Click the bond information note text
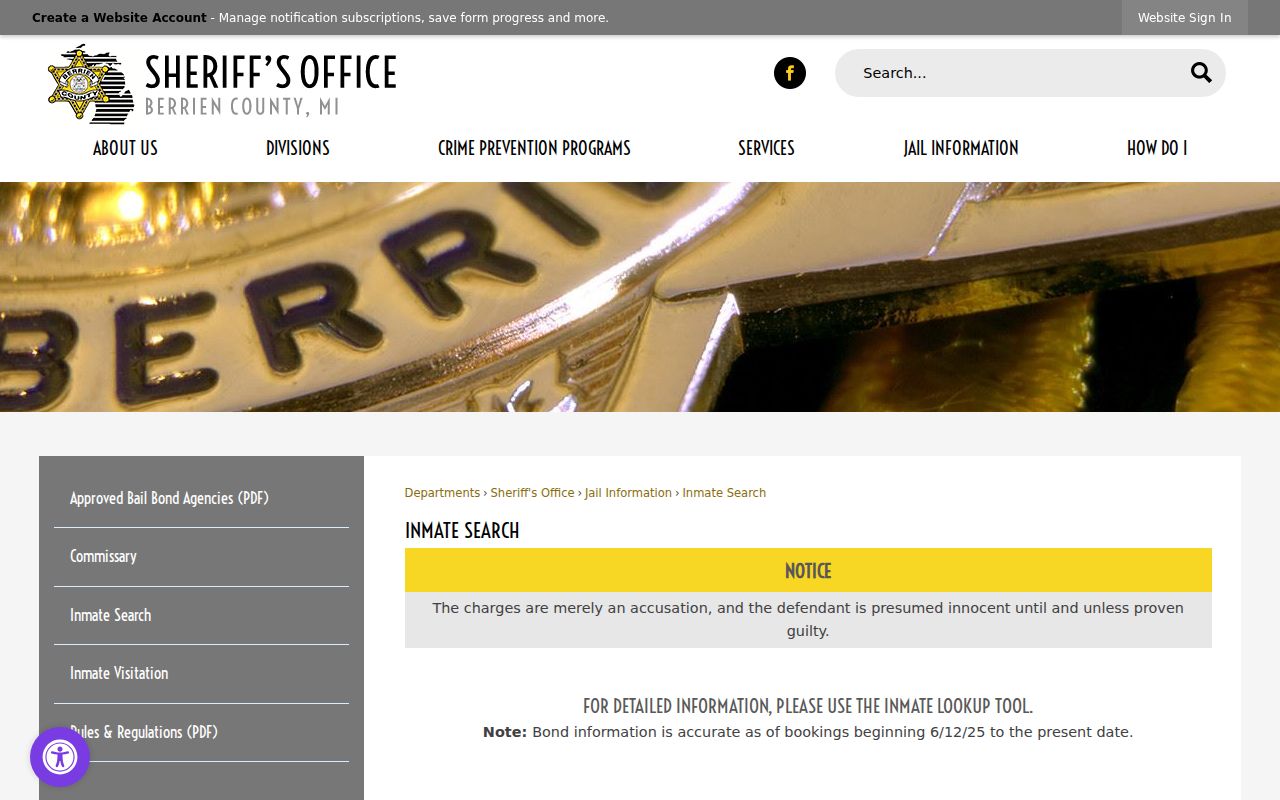 808,732
